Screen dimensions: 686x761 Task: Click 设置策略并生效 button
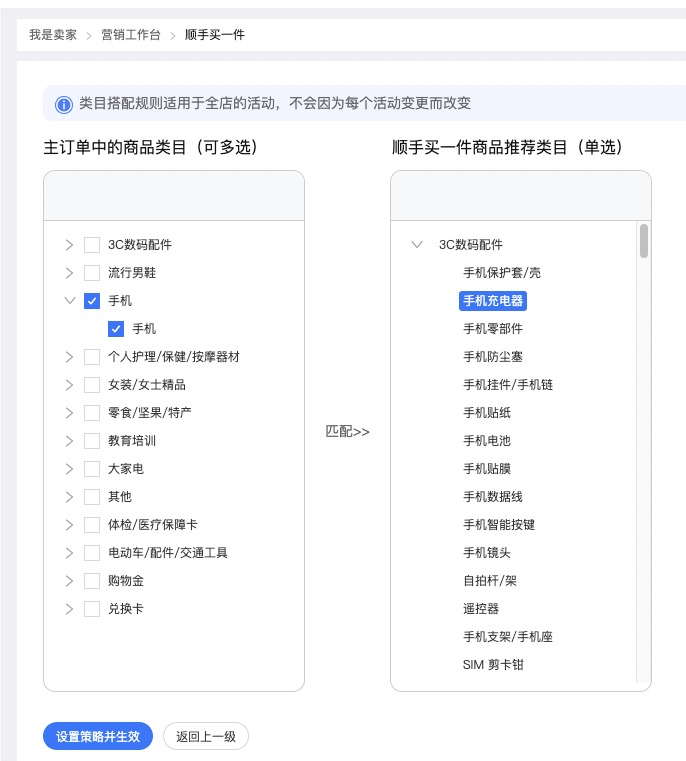(98, 736)
